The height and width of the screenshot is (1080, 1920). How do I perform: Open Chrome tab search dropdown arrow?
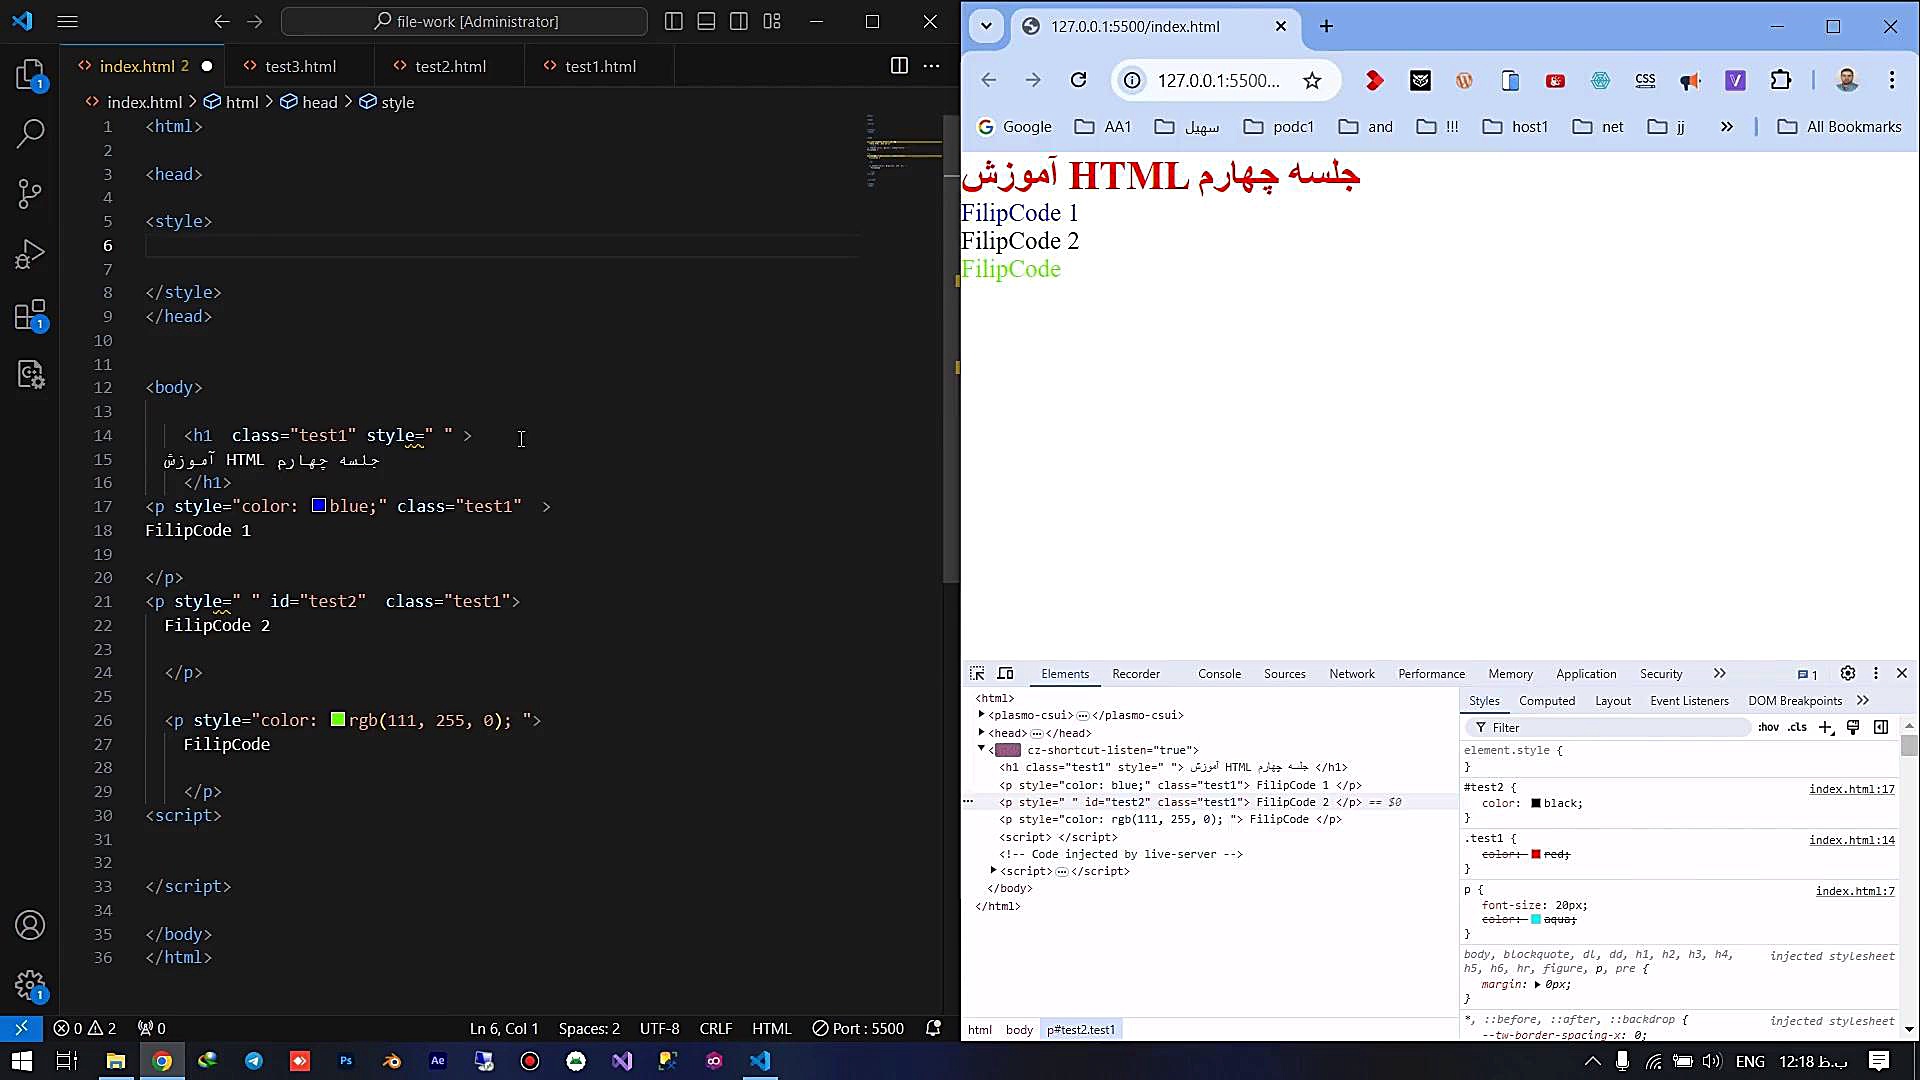pyautogui.click(x=986, y=26)
